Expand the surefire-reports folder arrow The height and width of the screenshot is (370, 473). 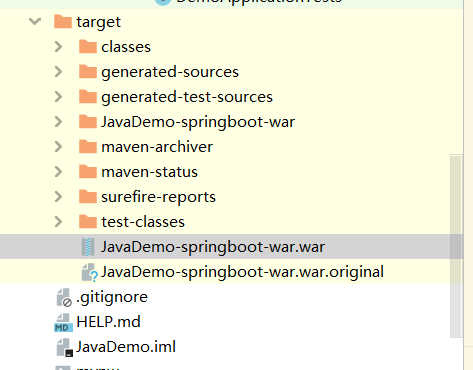point(58,197)
